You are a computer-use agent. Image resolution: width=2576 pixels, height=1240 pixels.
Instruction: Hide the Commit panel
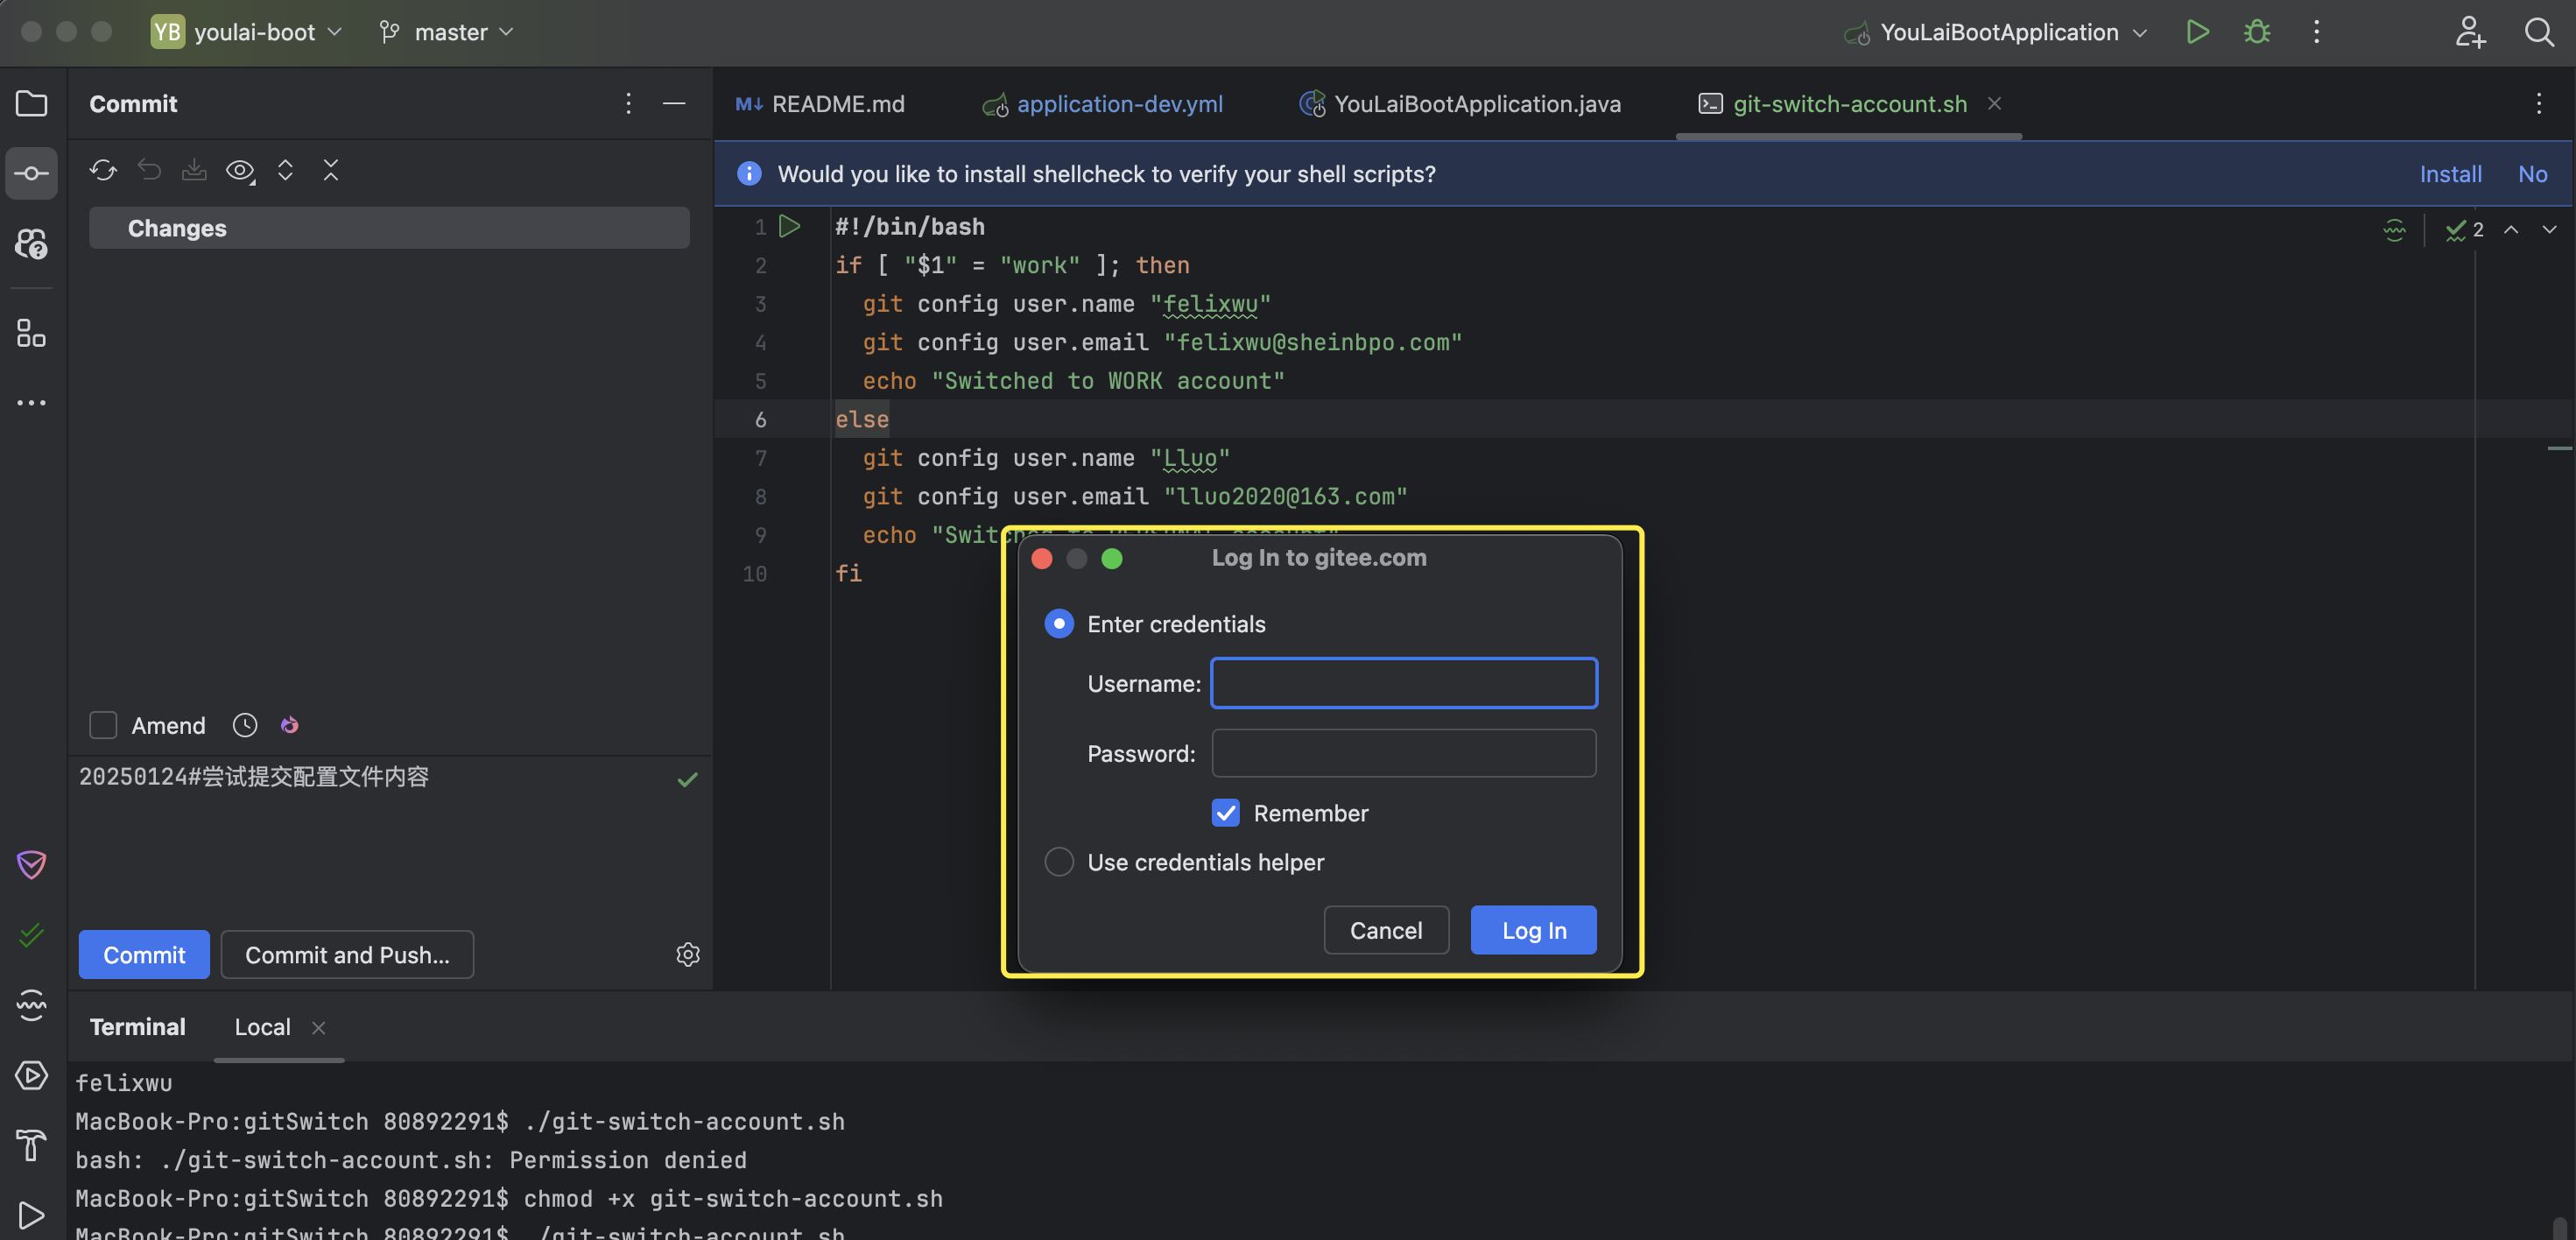click(x=674, y=103)
